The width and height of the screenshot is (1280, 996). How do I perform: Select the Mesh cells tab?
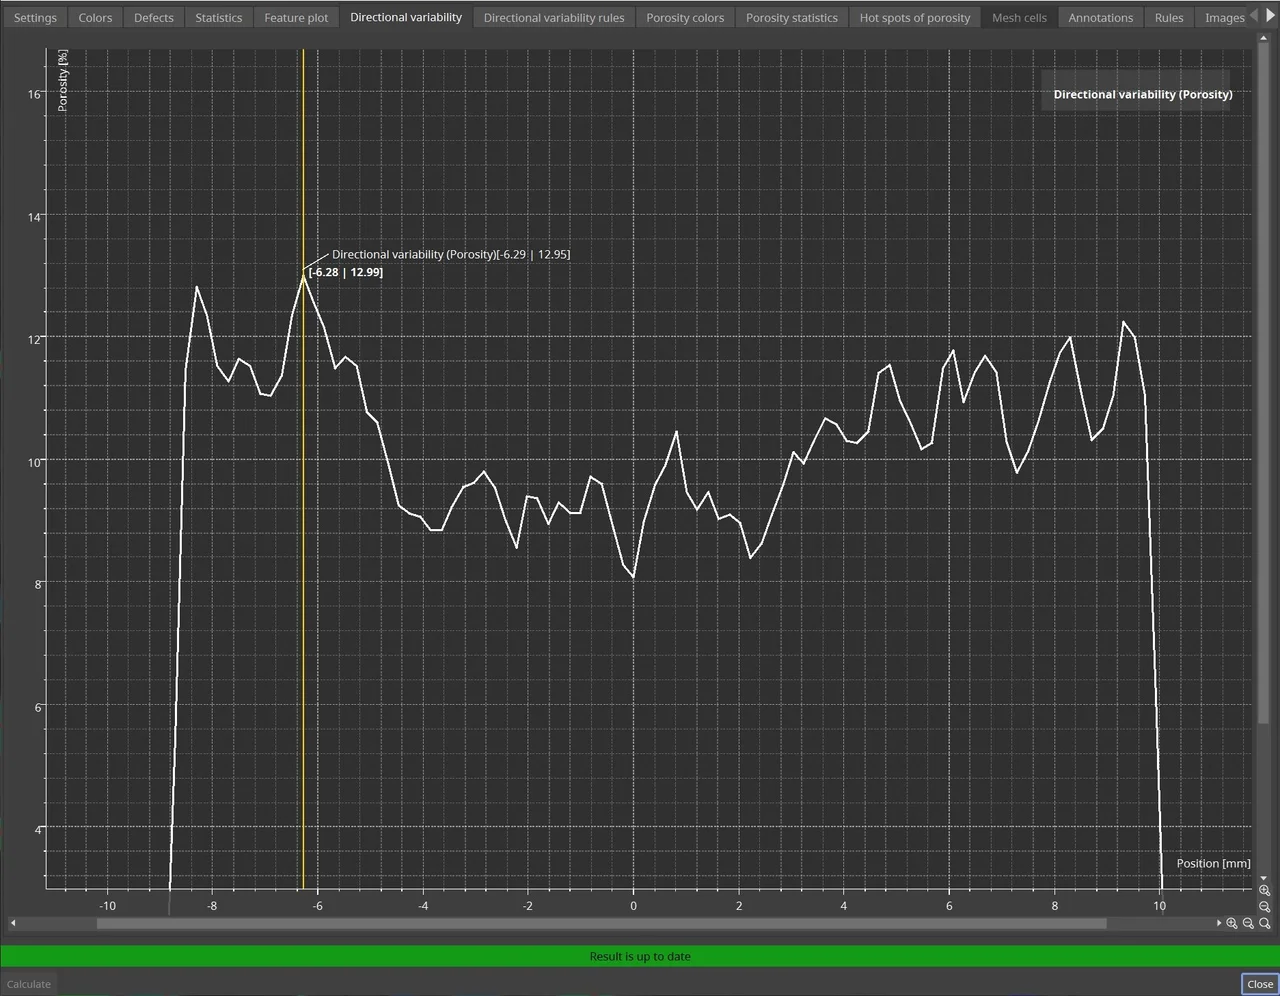1019,17
